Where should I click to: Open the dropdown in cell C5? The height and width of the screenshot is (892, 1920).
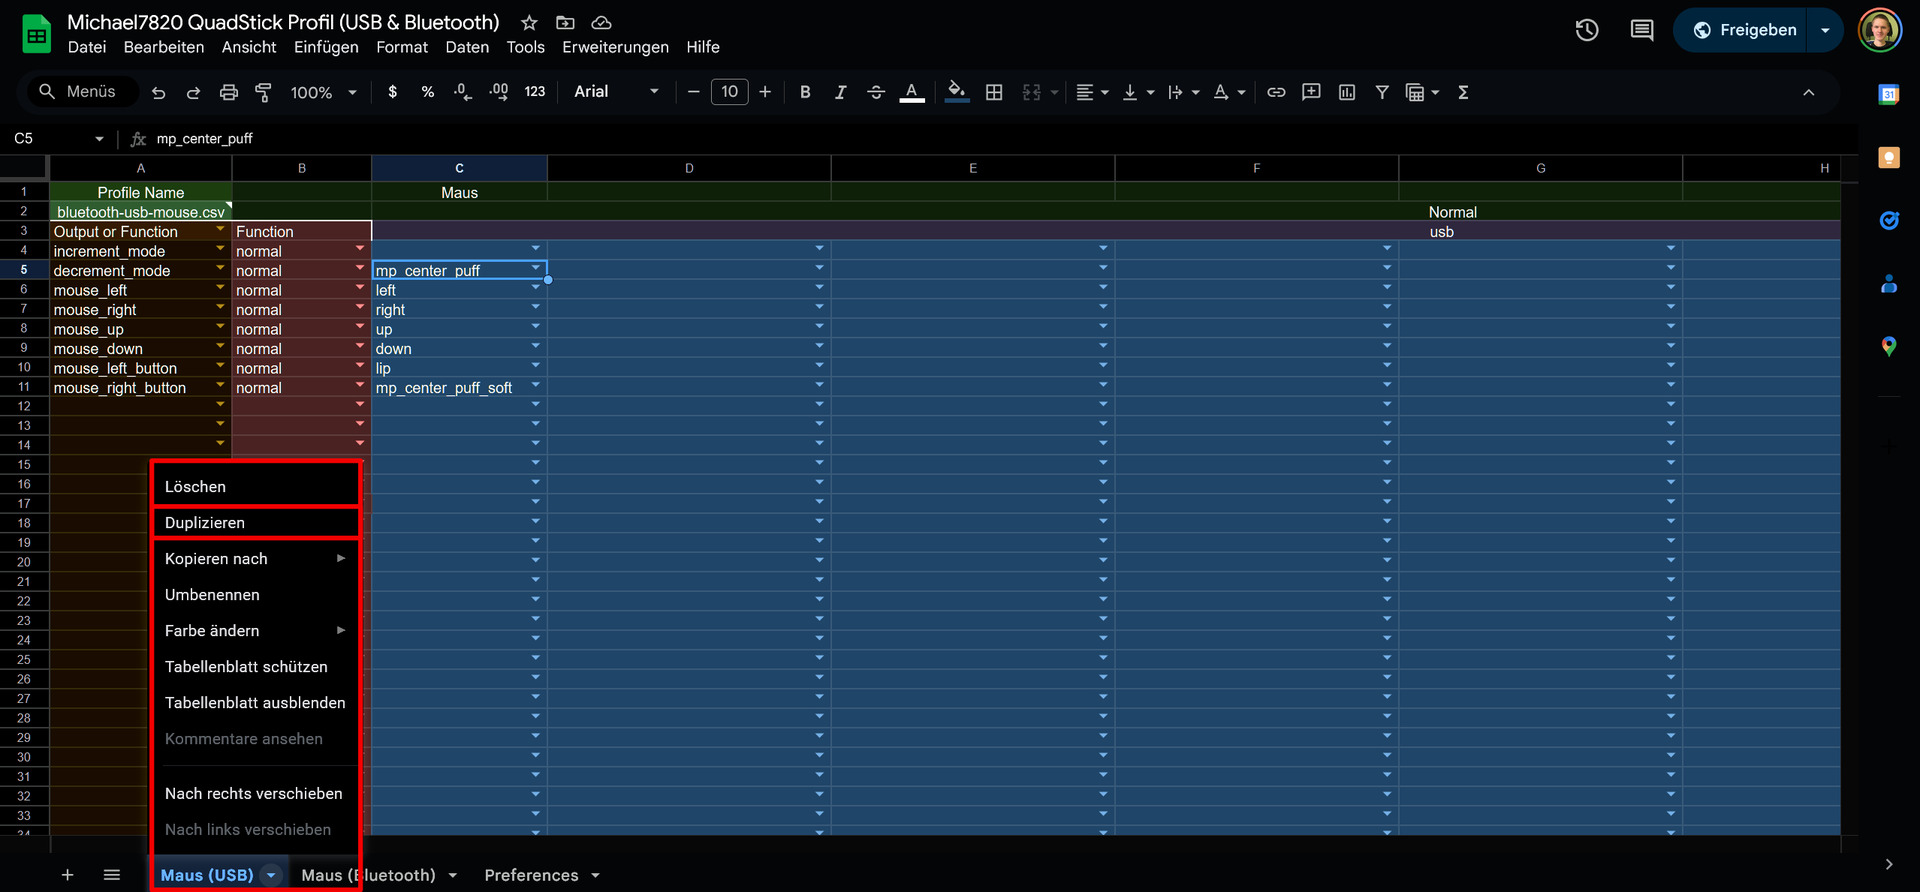[x=536, y=268]
